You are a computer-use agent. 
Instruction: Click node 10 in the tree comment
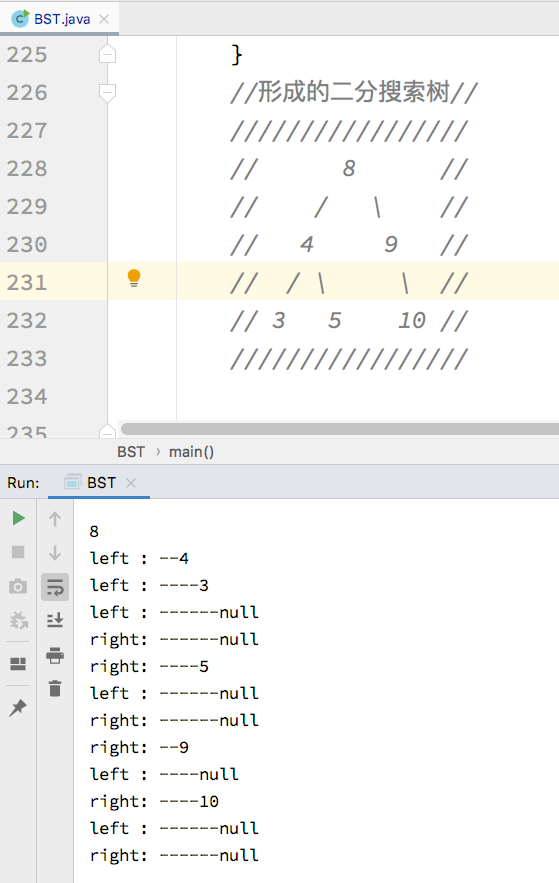tap(412, 320)
